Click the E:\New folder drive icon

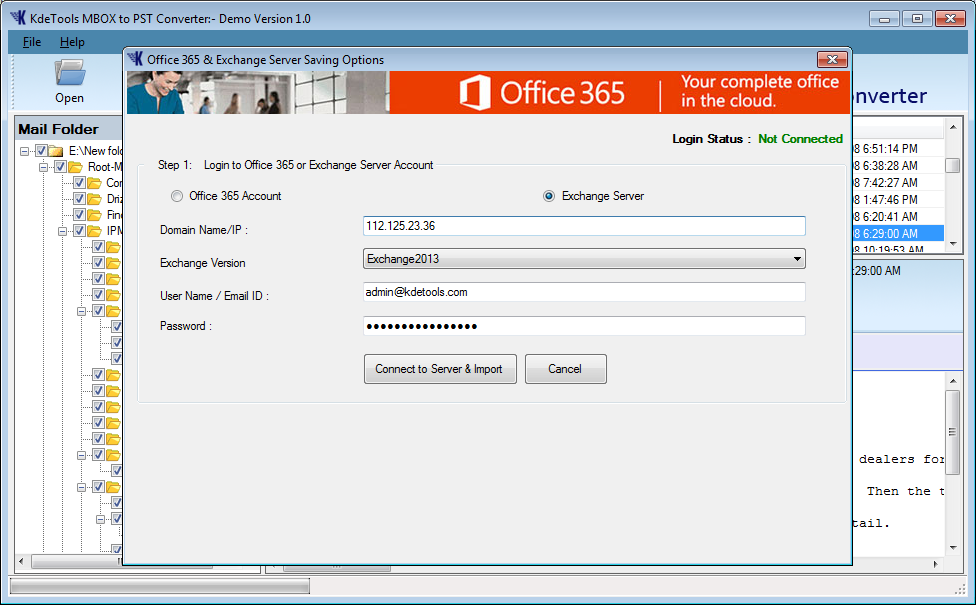56,151
